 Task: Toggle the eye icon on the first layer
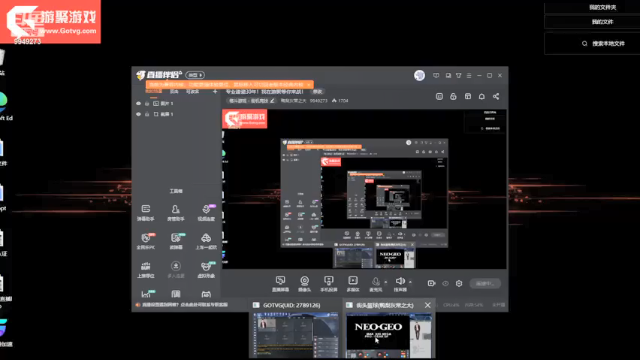click(138, 104)
